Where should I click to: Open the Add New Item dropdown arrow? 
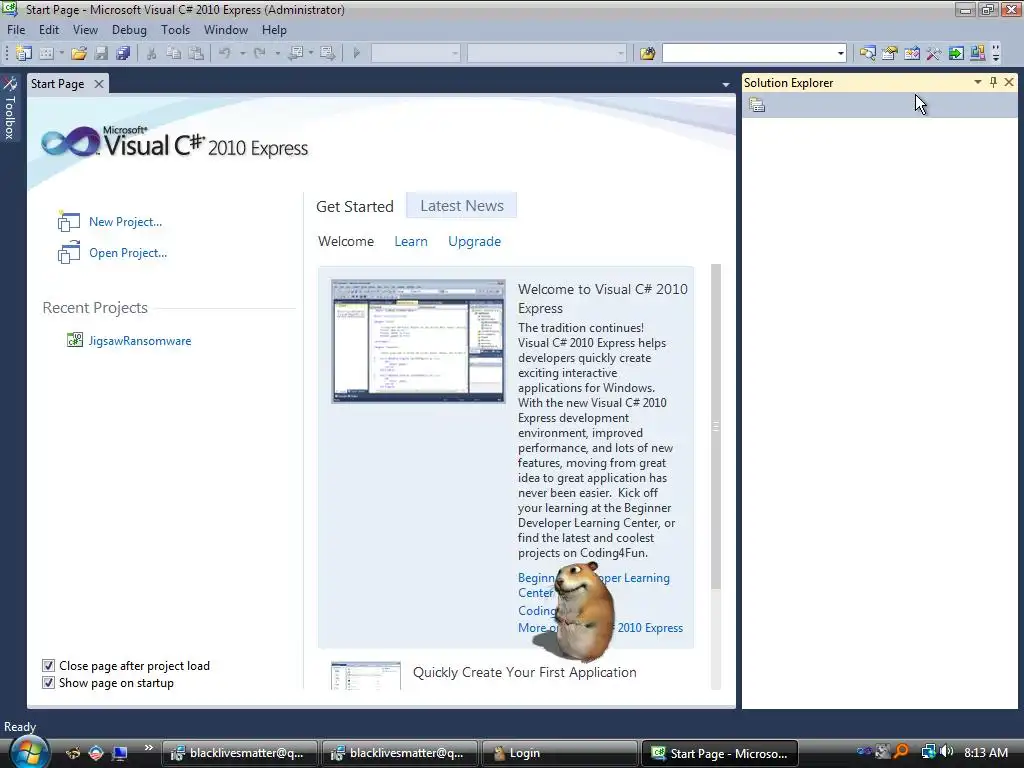point(61,53)
